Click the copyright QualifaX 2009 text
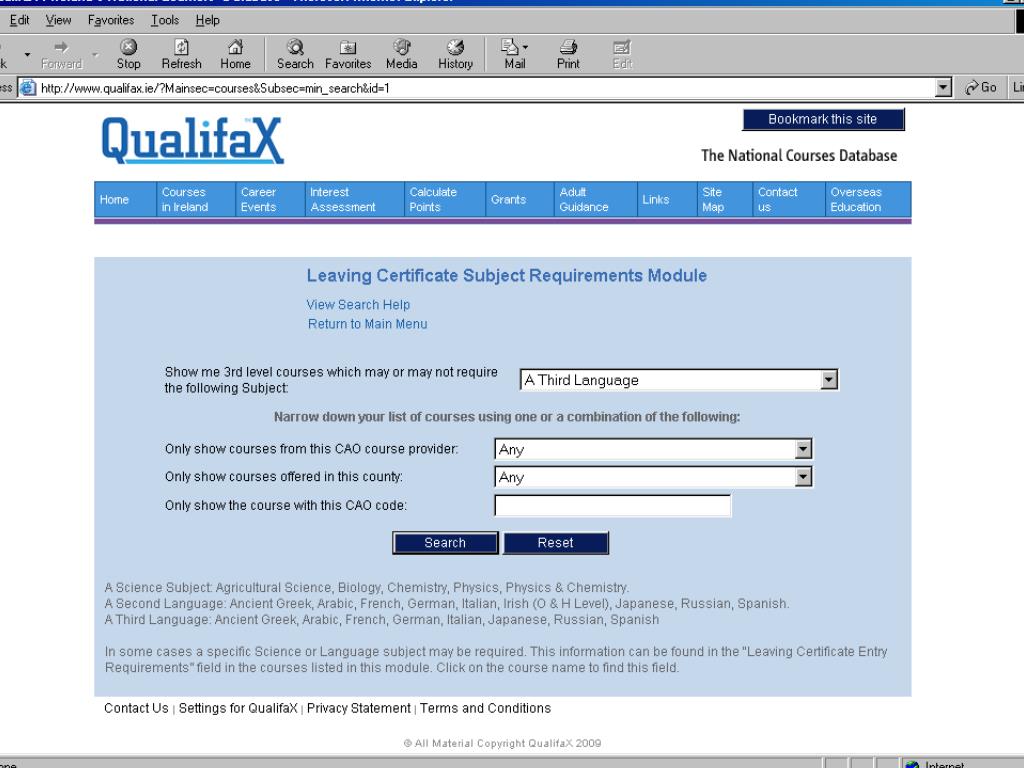1024x768 pixels. point(502,743)
